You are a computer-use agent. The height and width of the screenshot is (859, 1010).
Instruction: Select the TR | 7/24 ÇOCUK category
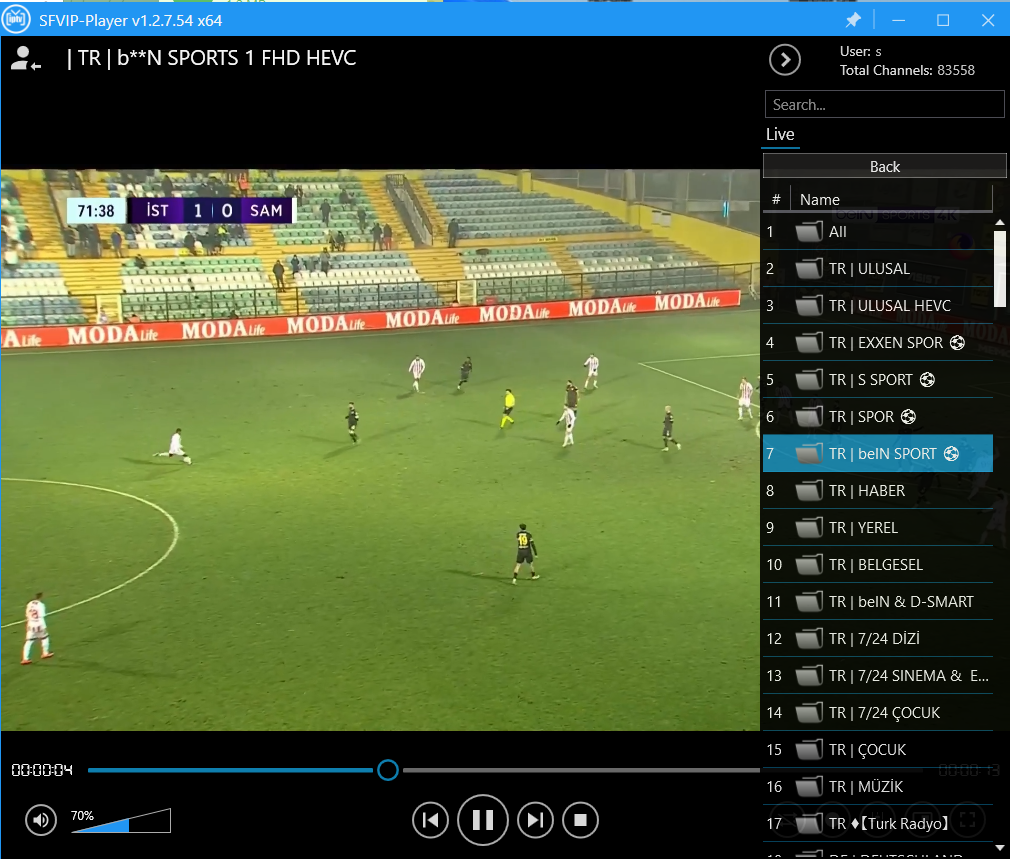tap(877, 713)
